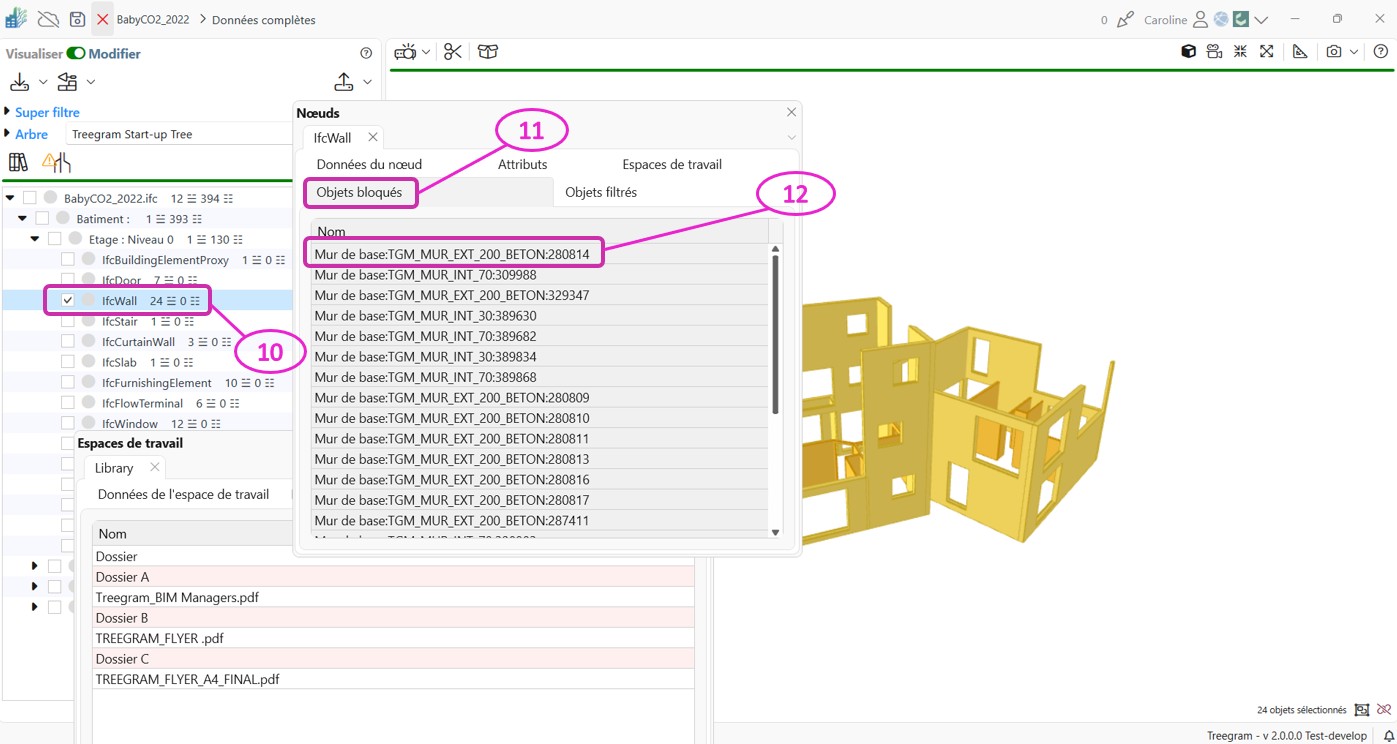The image size is (1397, 744).
Task: Collapse the Etage : Niveau 0 node
Action: tap(35, 239)
